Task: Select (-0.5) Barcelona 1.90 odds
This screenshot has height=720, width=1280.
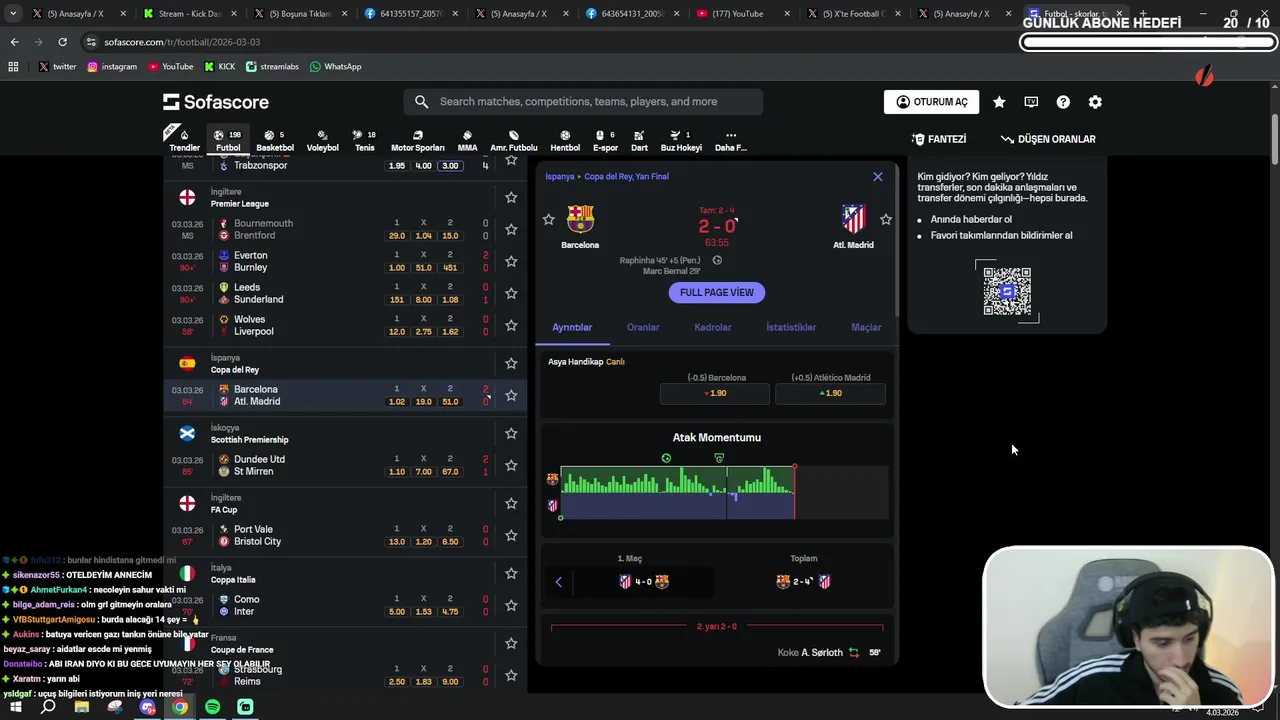Action: coord(715,393)
